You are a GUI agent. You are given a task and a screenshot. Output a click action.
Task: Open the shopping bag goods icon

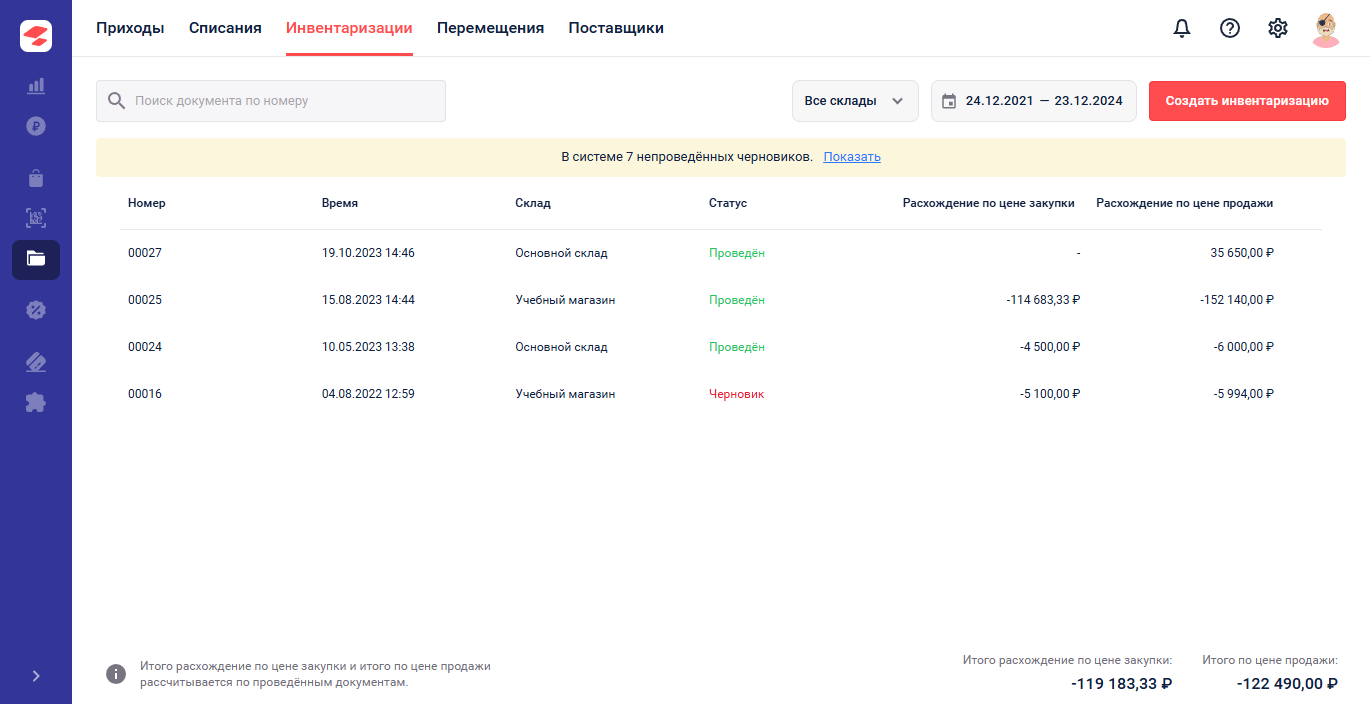pos(36,178)
